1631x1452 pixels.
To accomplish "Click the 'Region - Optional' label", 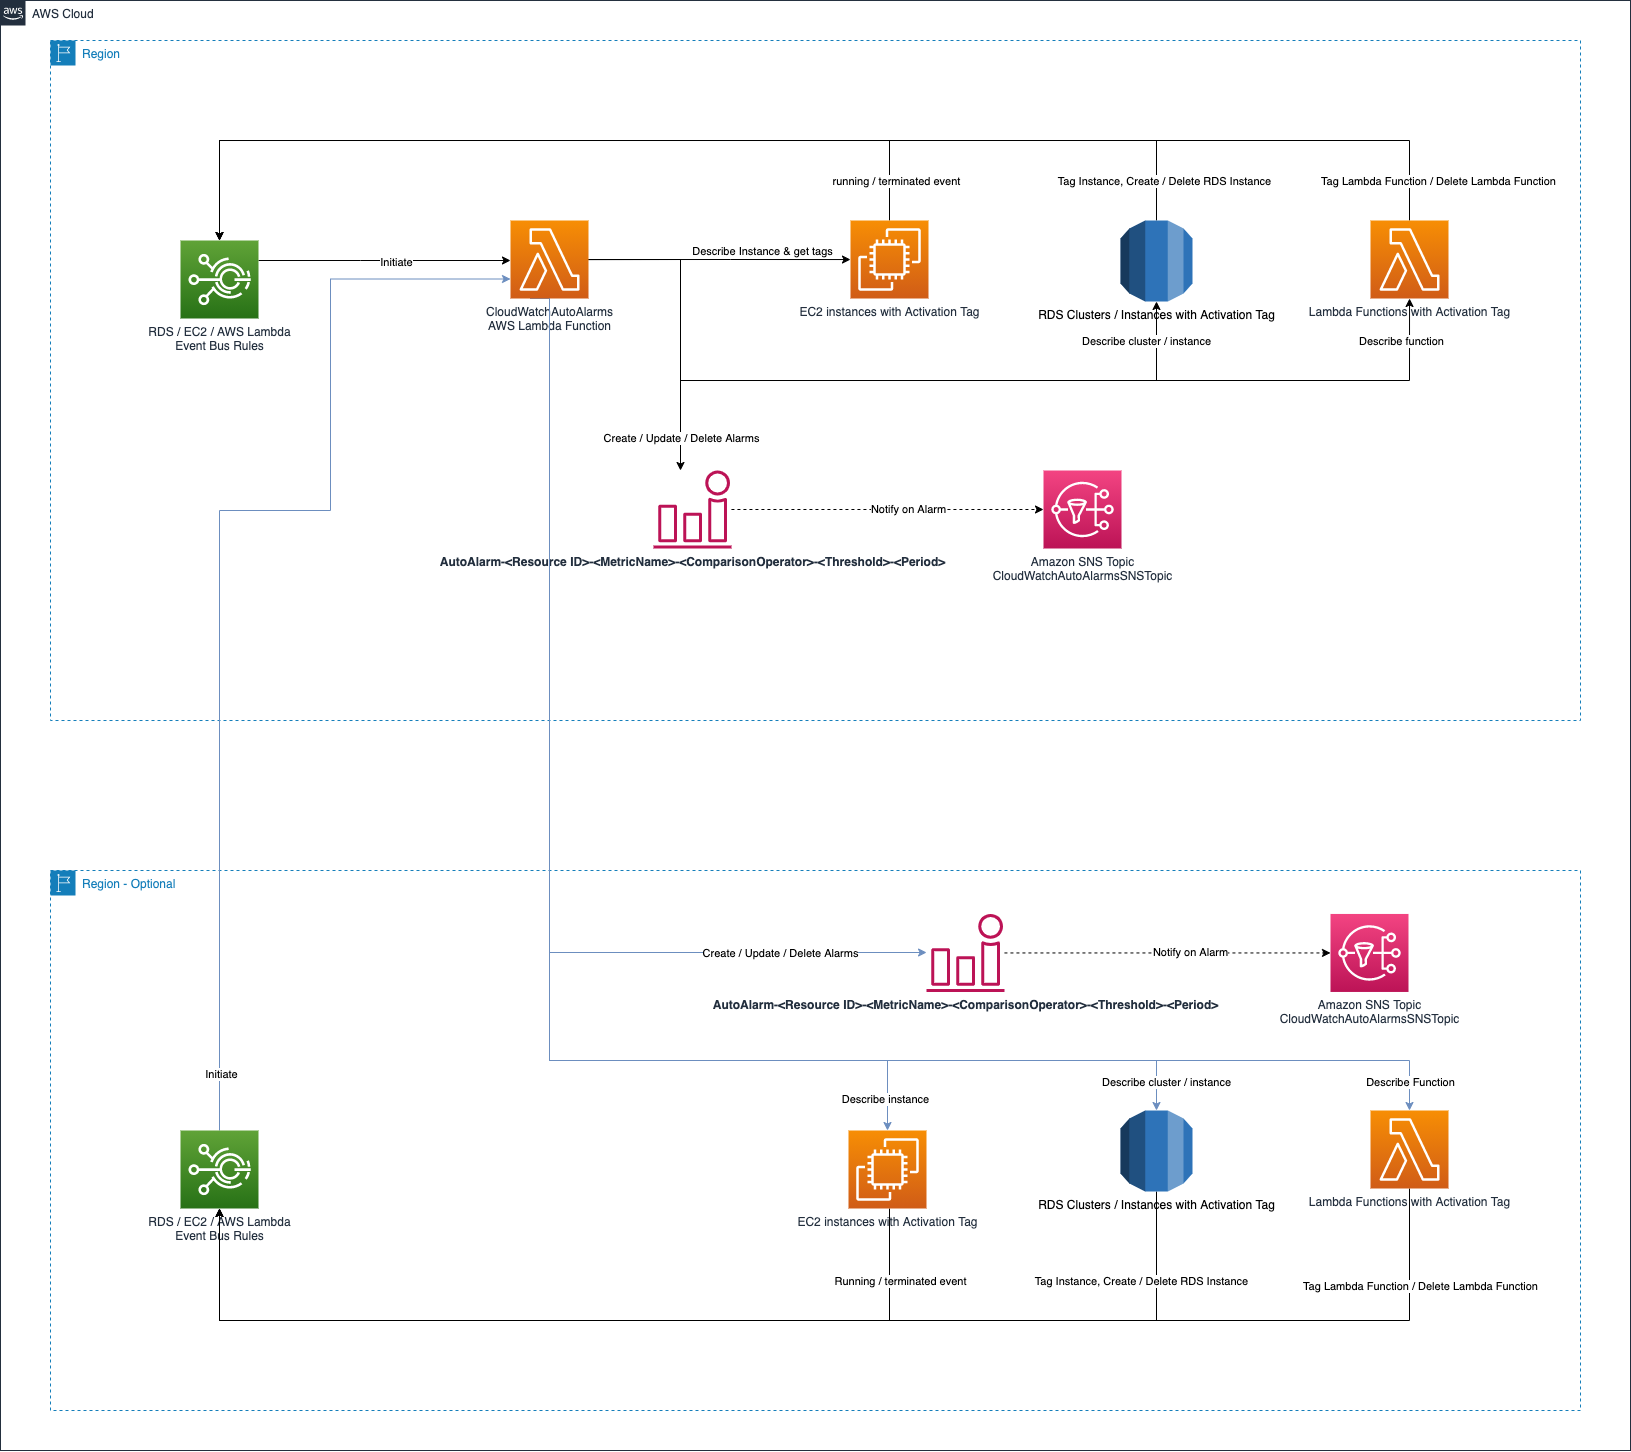I will [x=129, y=884].
